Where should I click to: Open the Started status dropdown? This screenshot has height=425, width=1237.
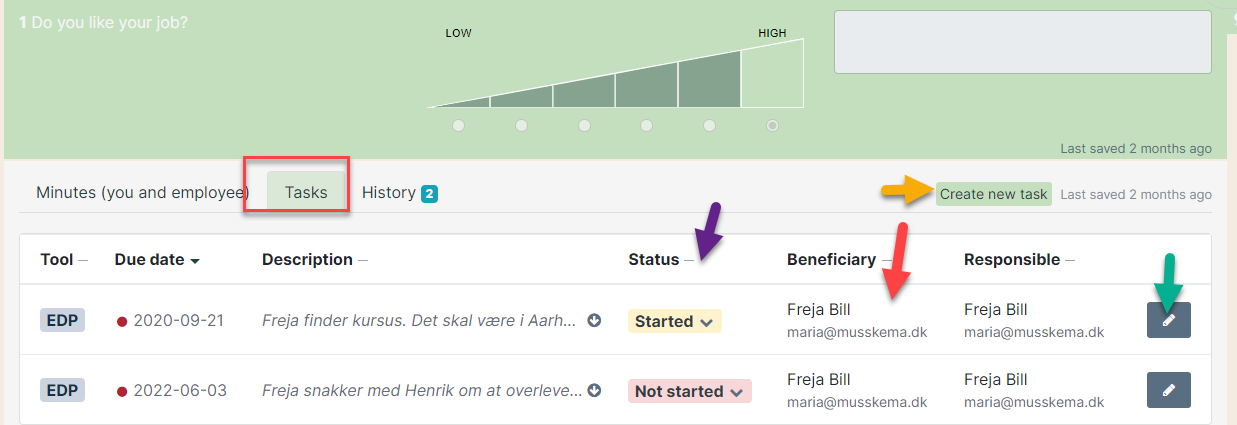(x=675, y=321)
